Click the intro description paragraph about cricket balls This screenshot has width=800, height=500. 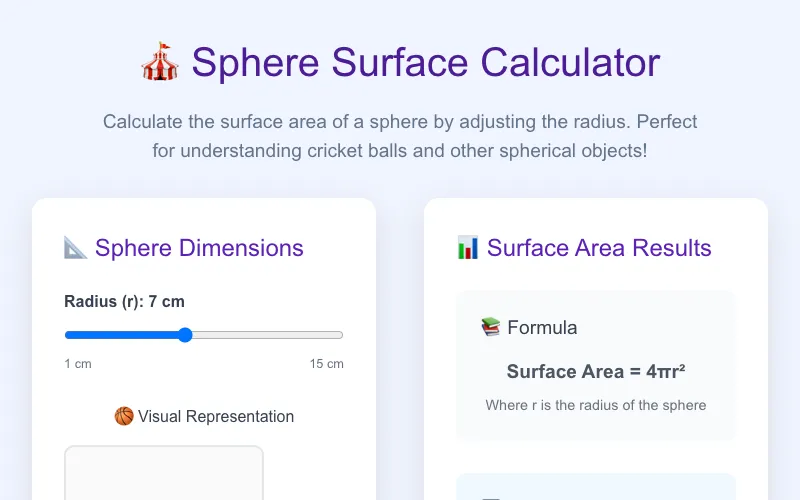pyautogui.click(x=400, y=136)
